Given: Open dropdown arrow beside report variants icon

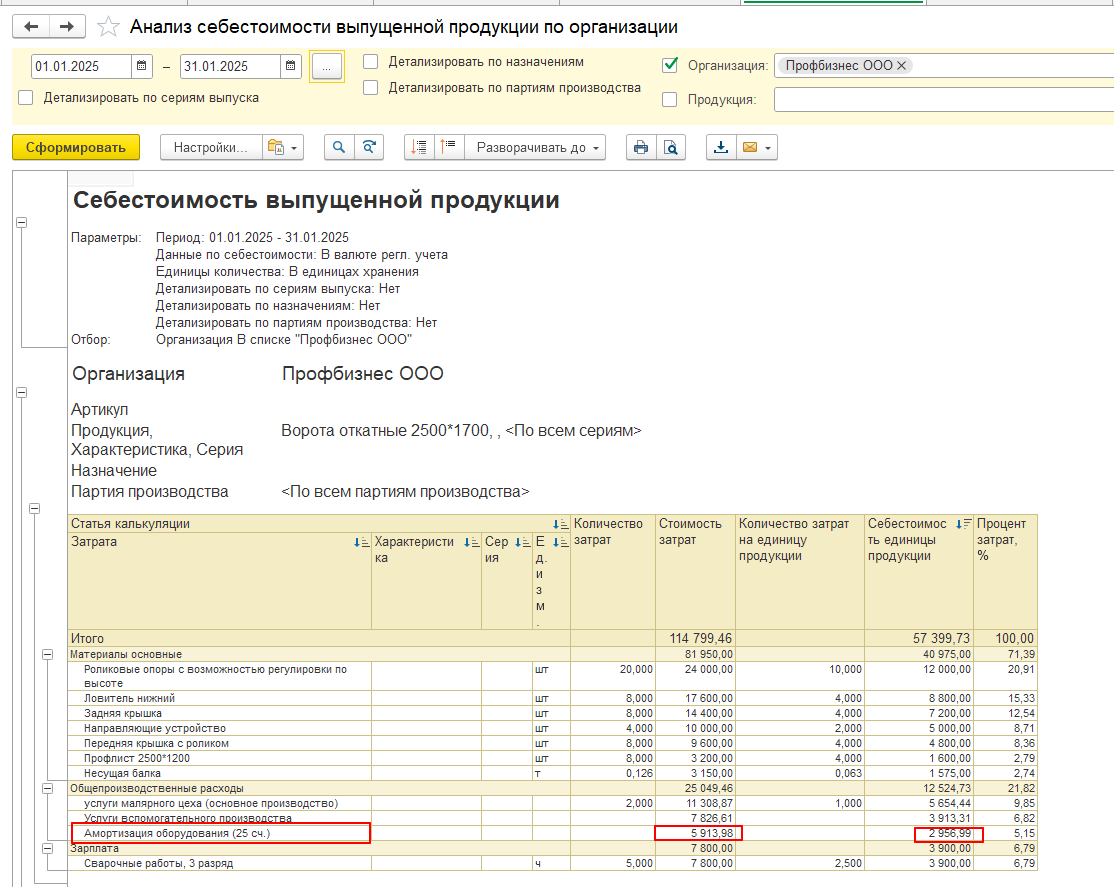Looking at the screenshot, I should 294,148.
